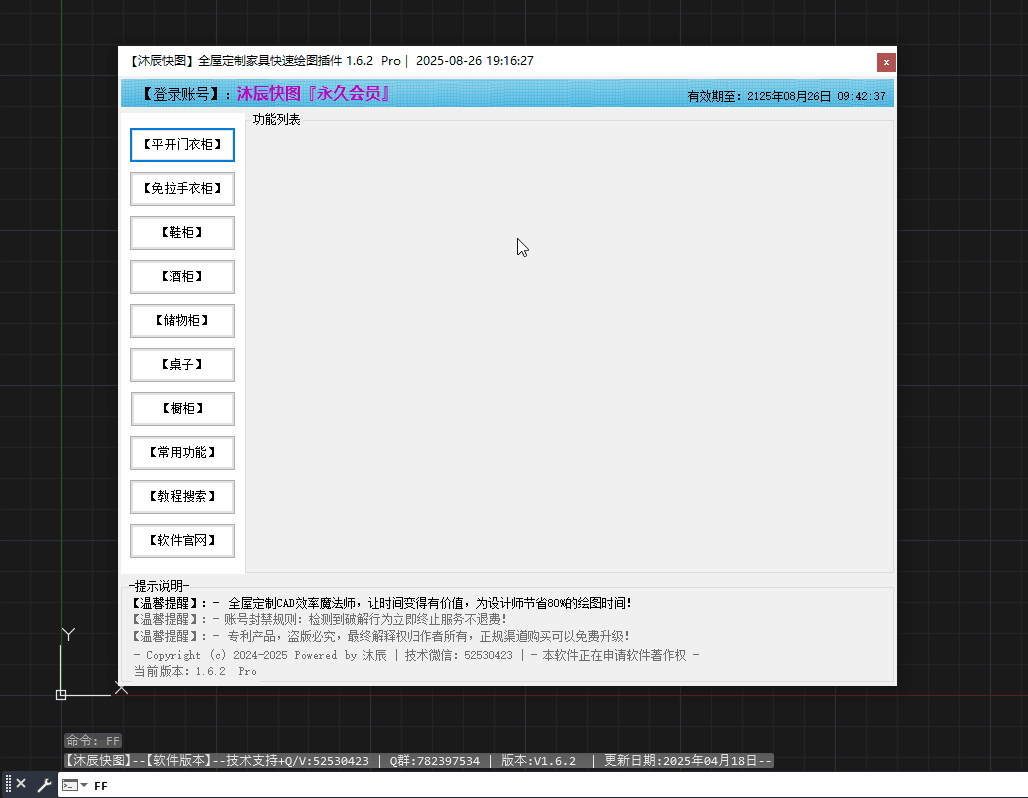Open the 【储物柜】 storage cabinet category
This screenshot has width=1028, height=798.
click(x=182, y=321)
